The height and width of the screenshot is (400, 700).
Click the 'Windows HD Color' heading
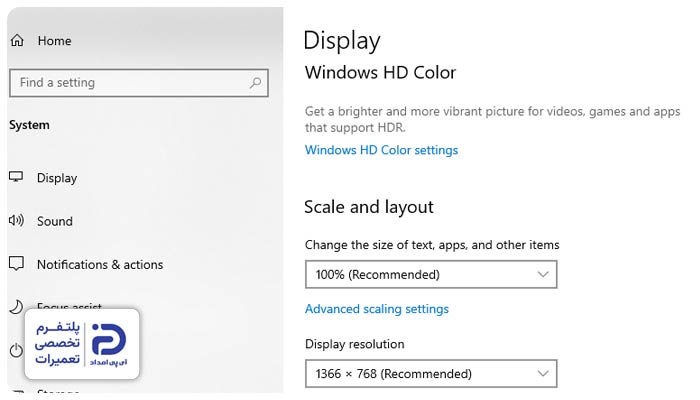(x=380, y=72)
